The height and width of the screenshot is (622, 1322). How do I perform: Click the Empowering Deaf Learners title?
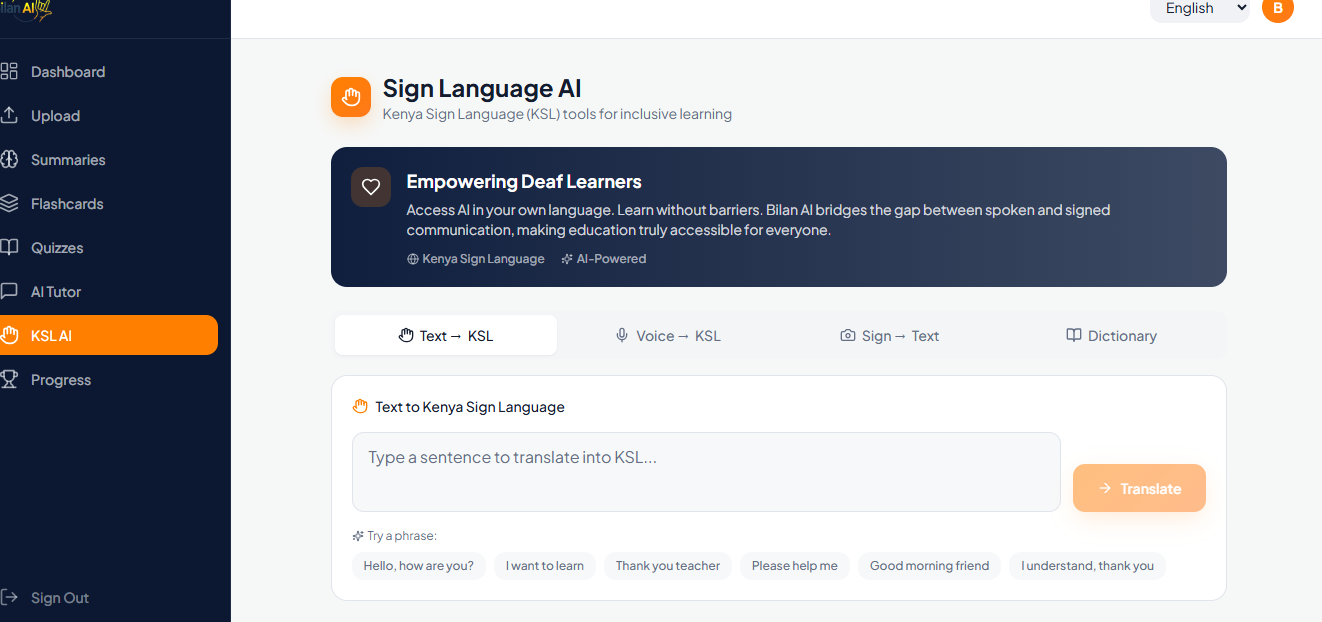tap(524, 182)
